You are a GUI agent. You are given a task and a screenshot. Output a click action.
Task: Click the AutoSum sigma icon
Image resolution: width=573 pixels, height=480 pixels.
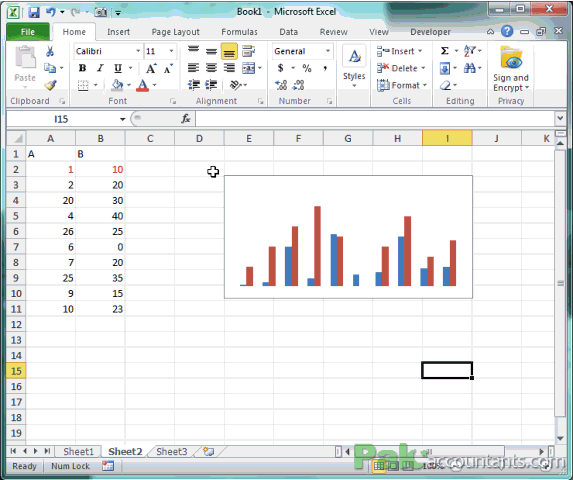tap(444, 51)
